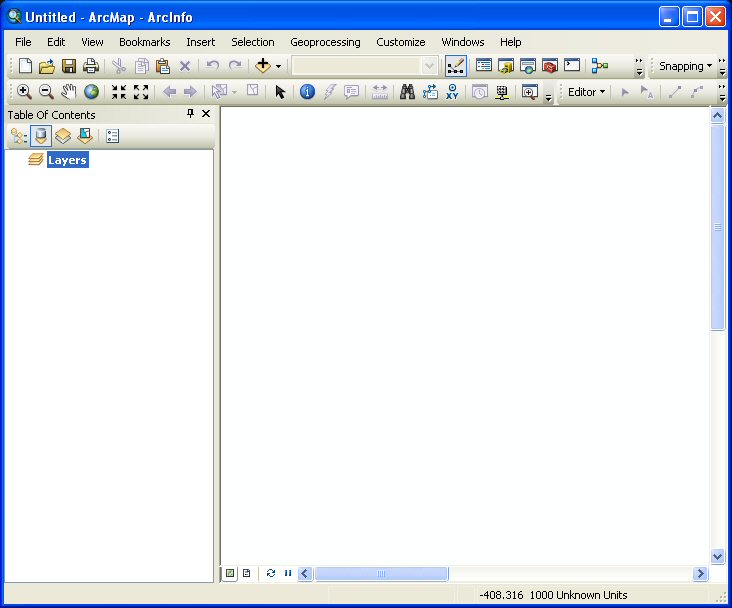Close the Table Of Contents panel
This screenshot has height=608, width=732.
coord(206,113)
